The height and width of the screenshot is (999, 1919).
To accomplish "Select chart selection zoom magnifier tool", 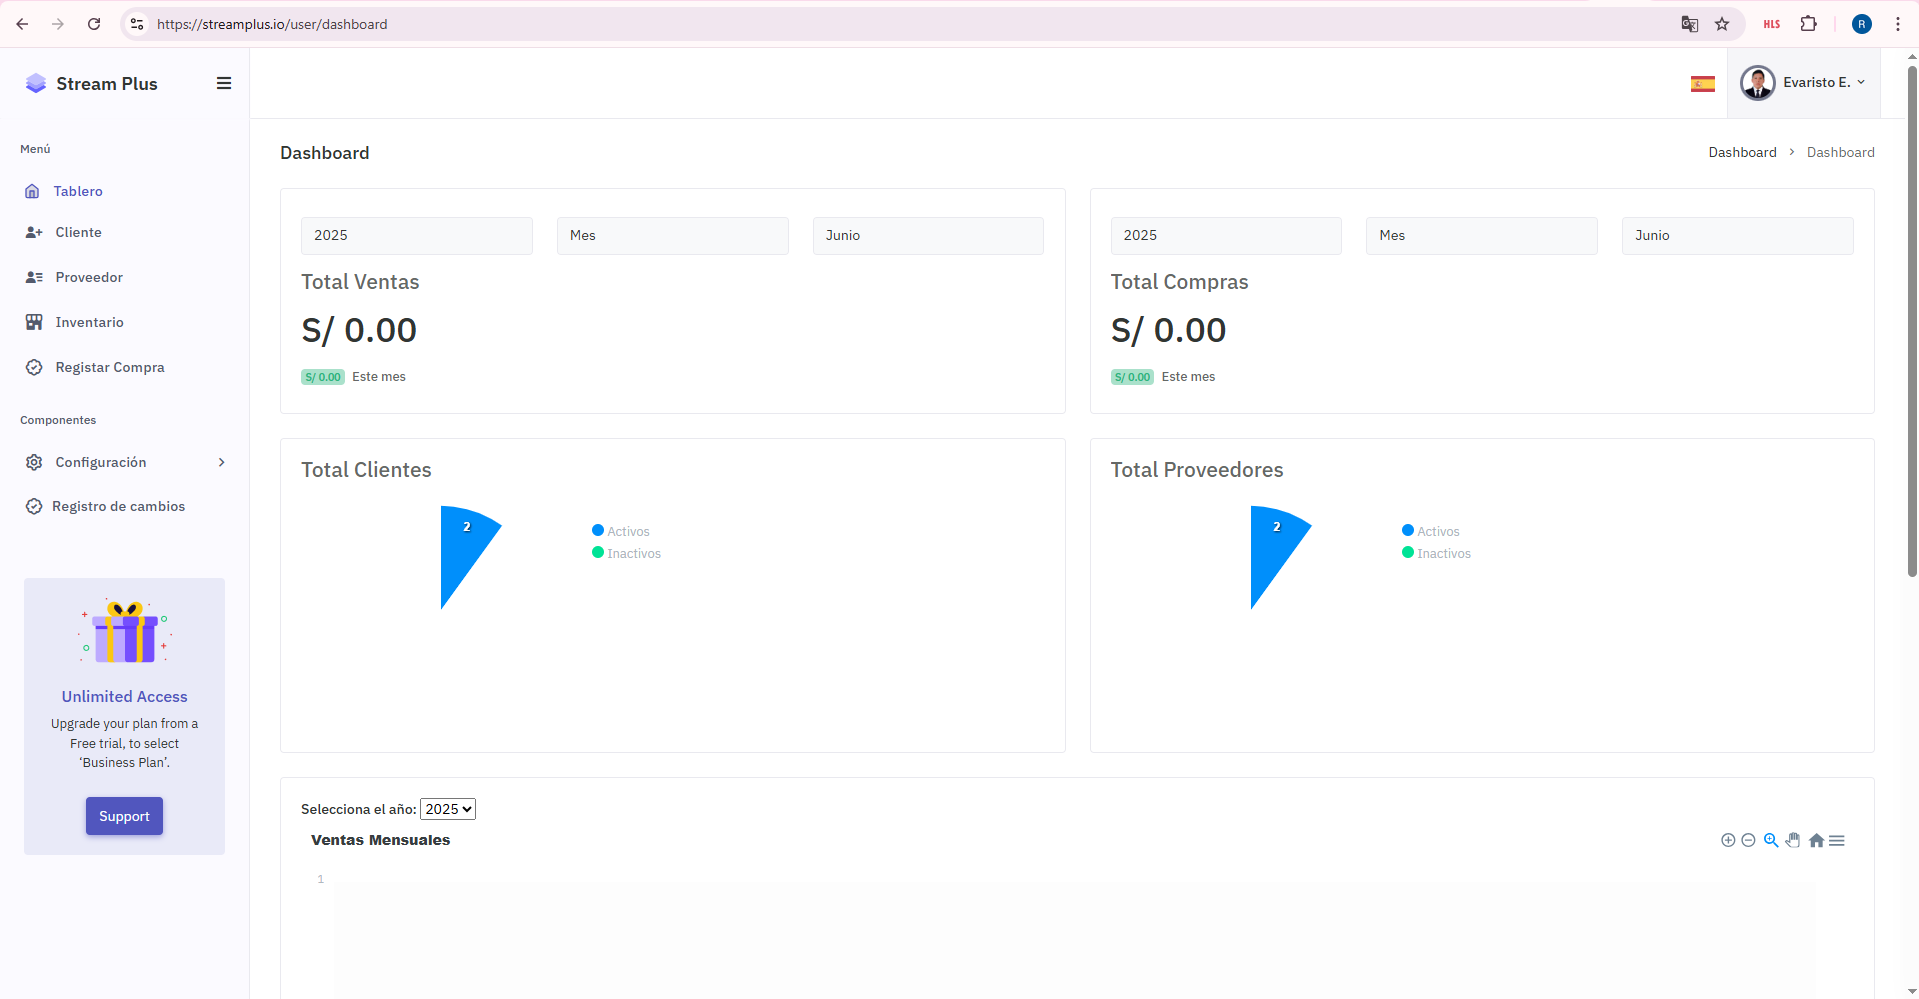I will (x=1771, y=840).
